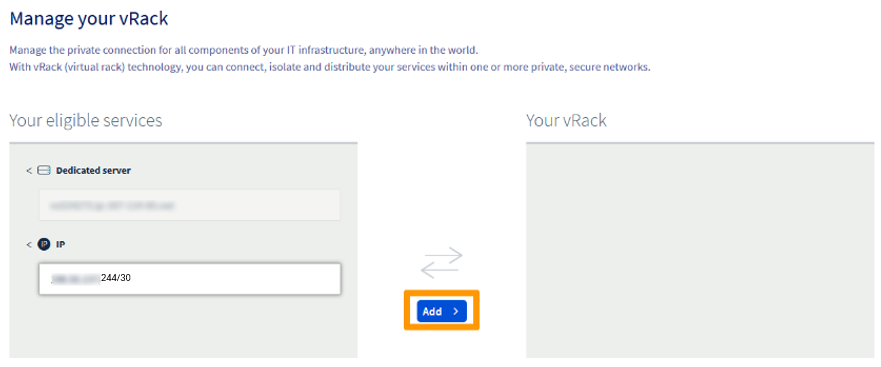
Task: Click empty space below the IP entry
Action: (x=183, y=326)
